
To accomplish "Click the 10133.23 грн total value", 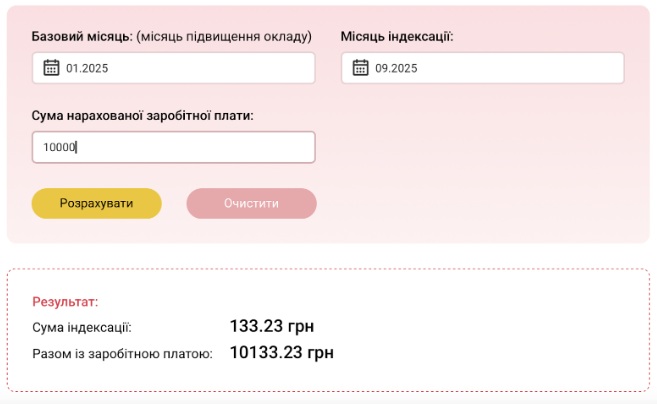I will [x=282, y=352].
